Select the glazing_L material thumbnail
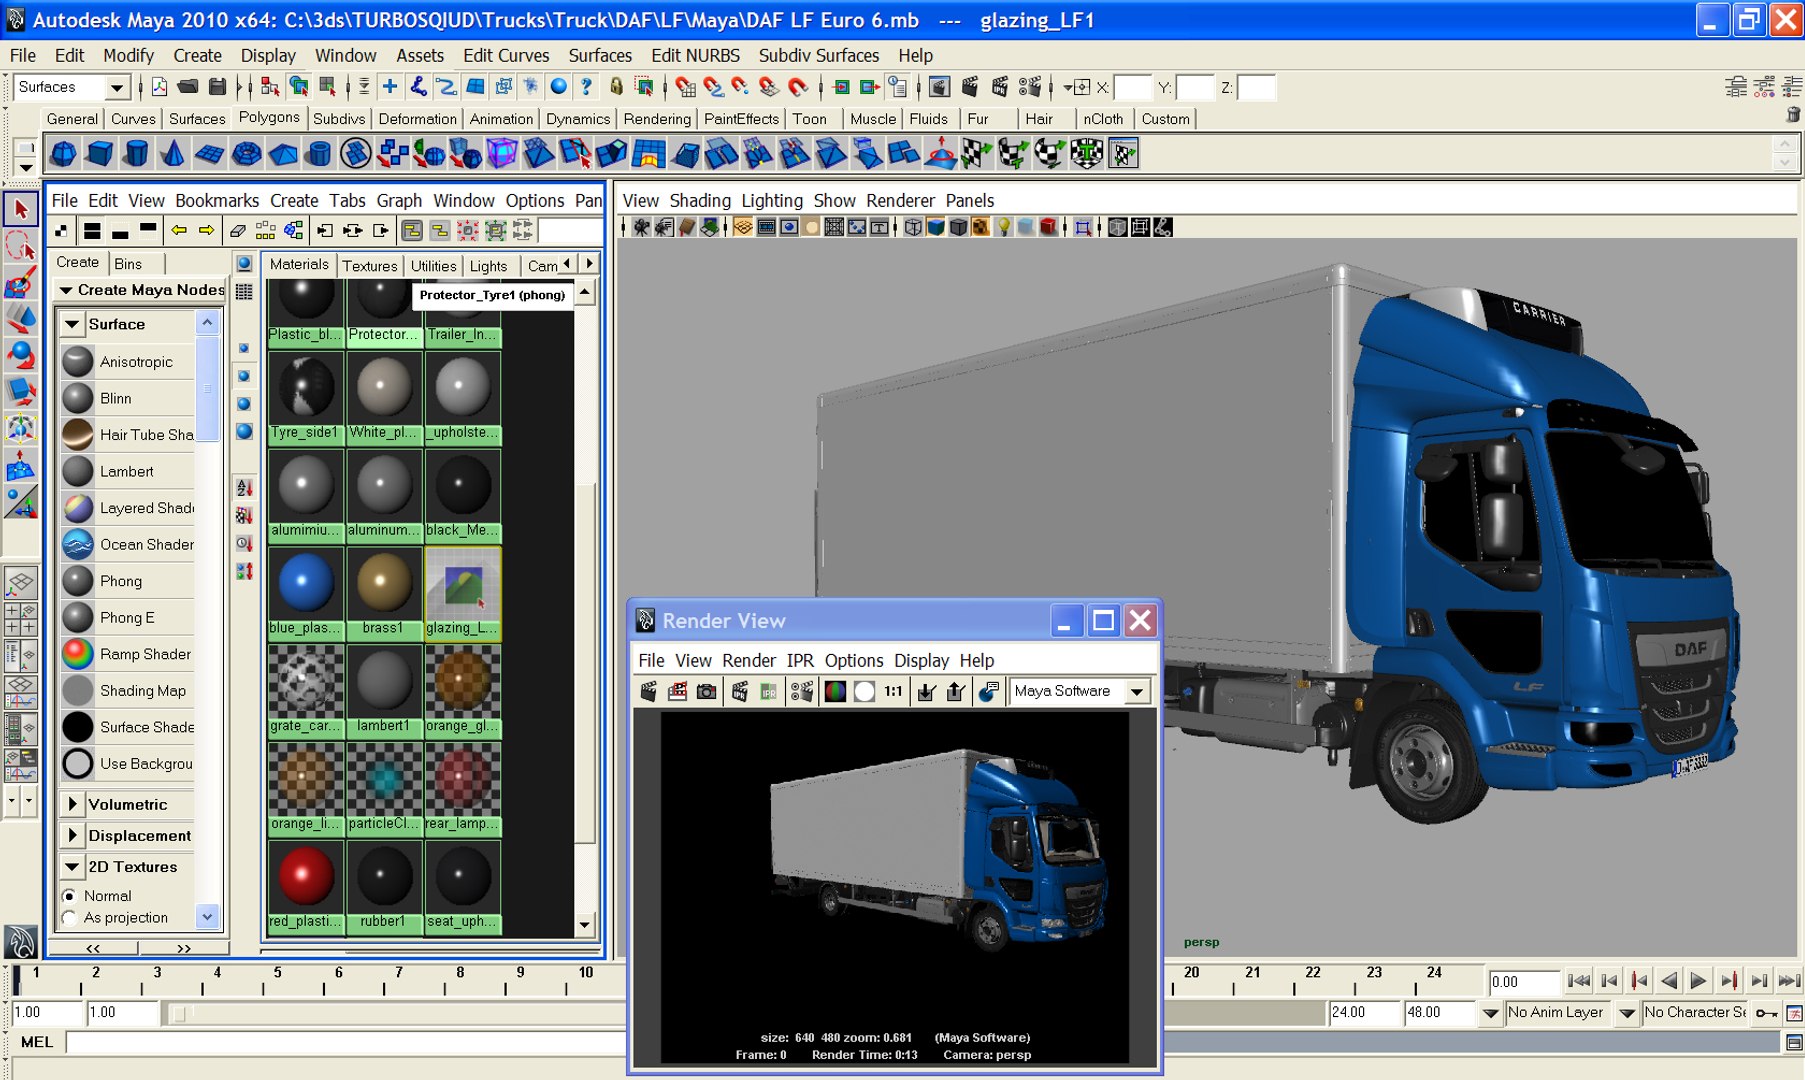This screenshot has height=1080, width=1805. click(x=462, y=592)
